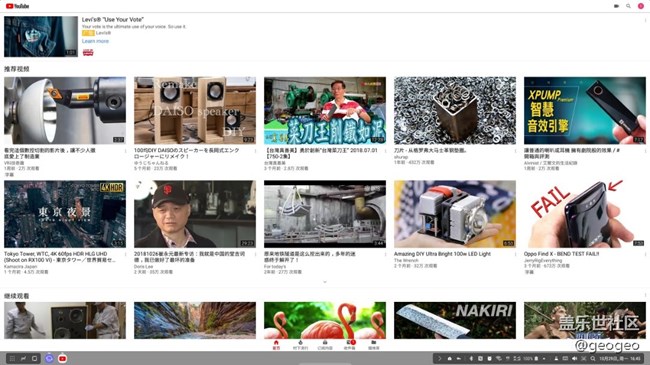The image size is (650, 365).
Task: Open the Continue watching section options menu
Action: tap(645, 295)
